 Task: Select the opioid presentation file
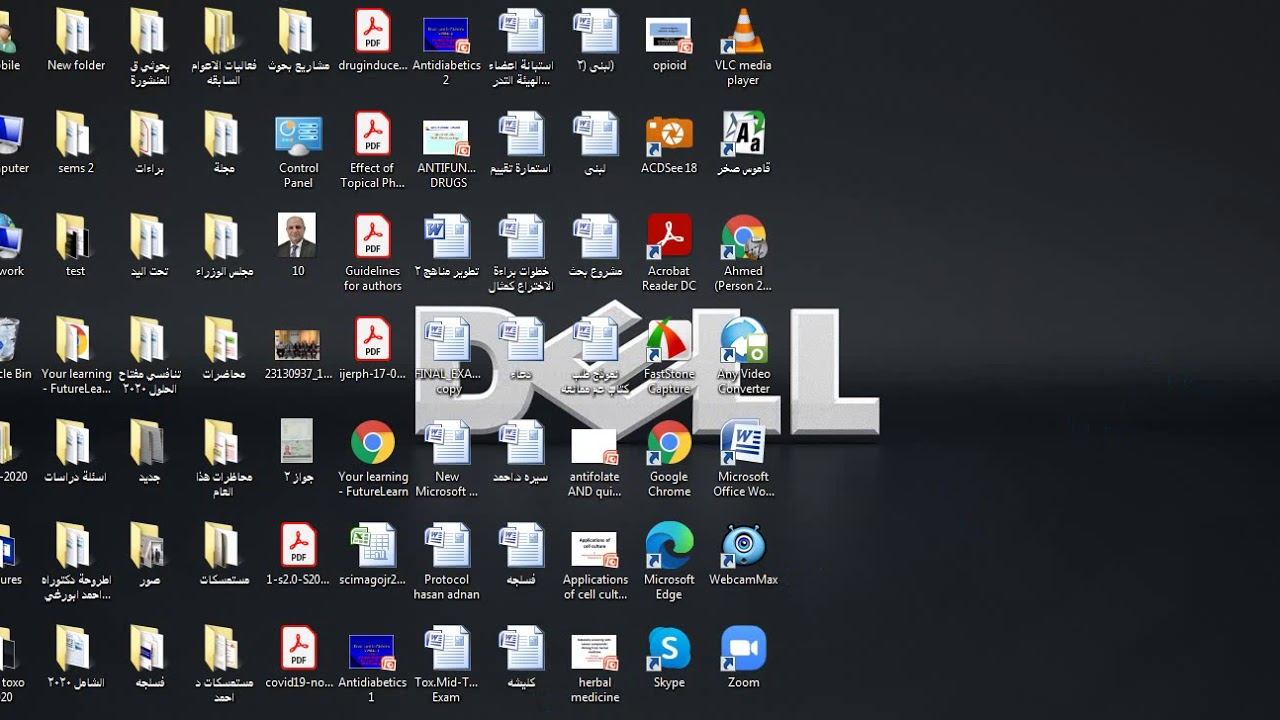(669, 47)
